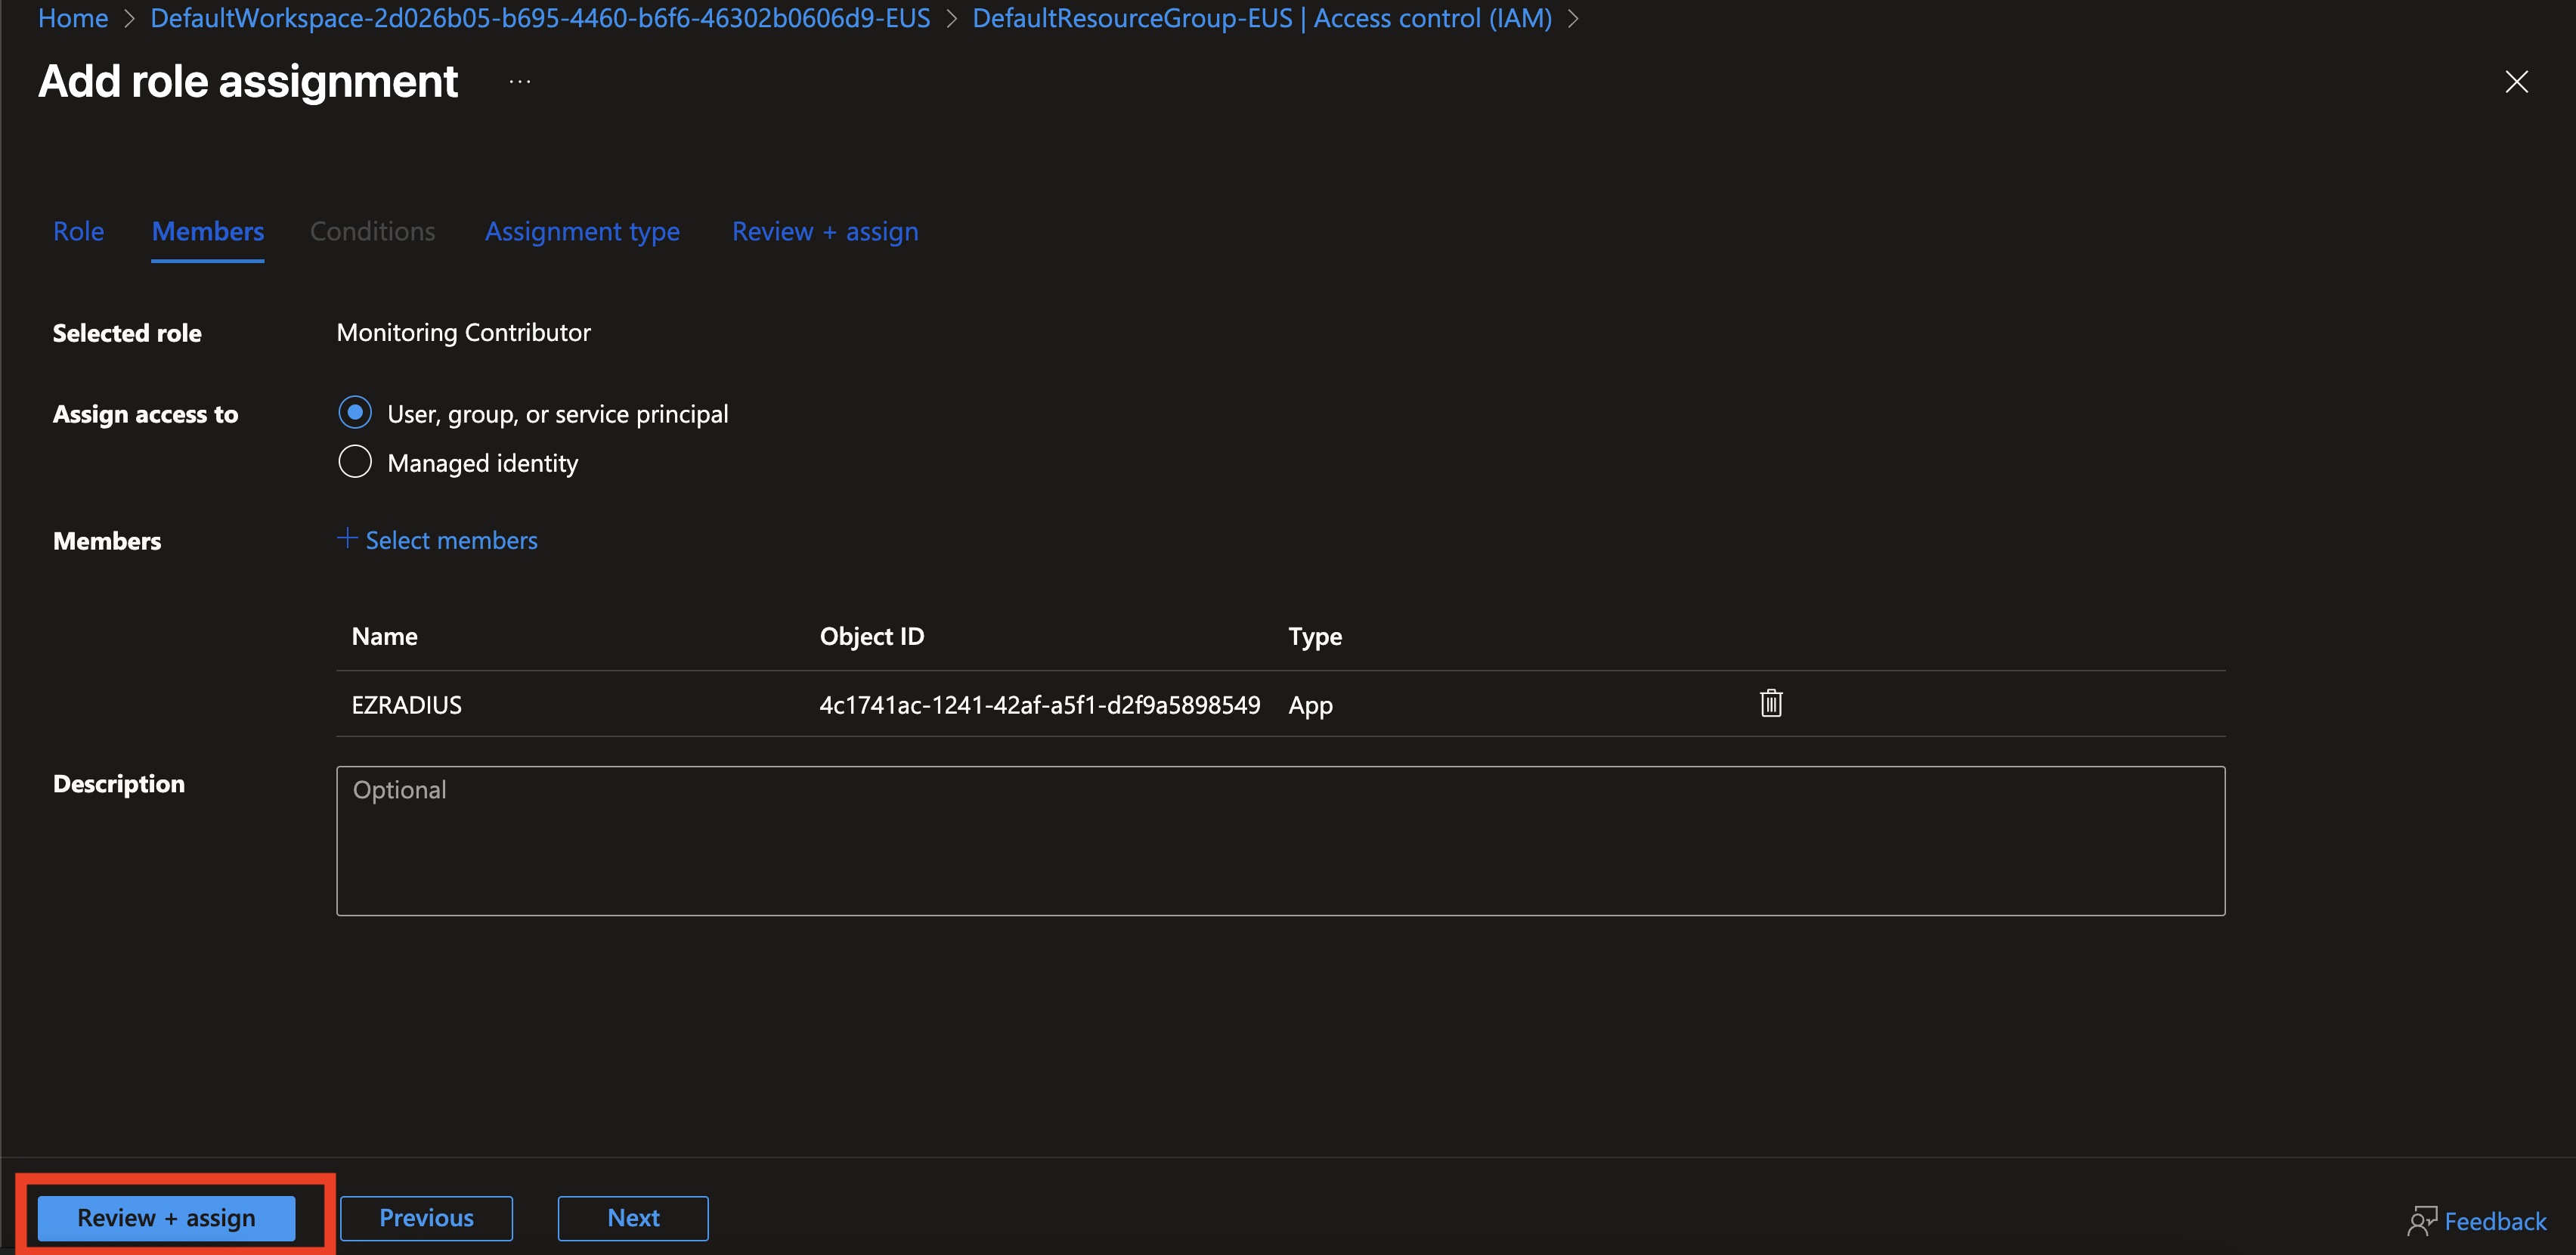Select User, group, or service principal option
This screenshot has height=1255, width=2576.
click(x=355, y=413)
